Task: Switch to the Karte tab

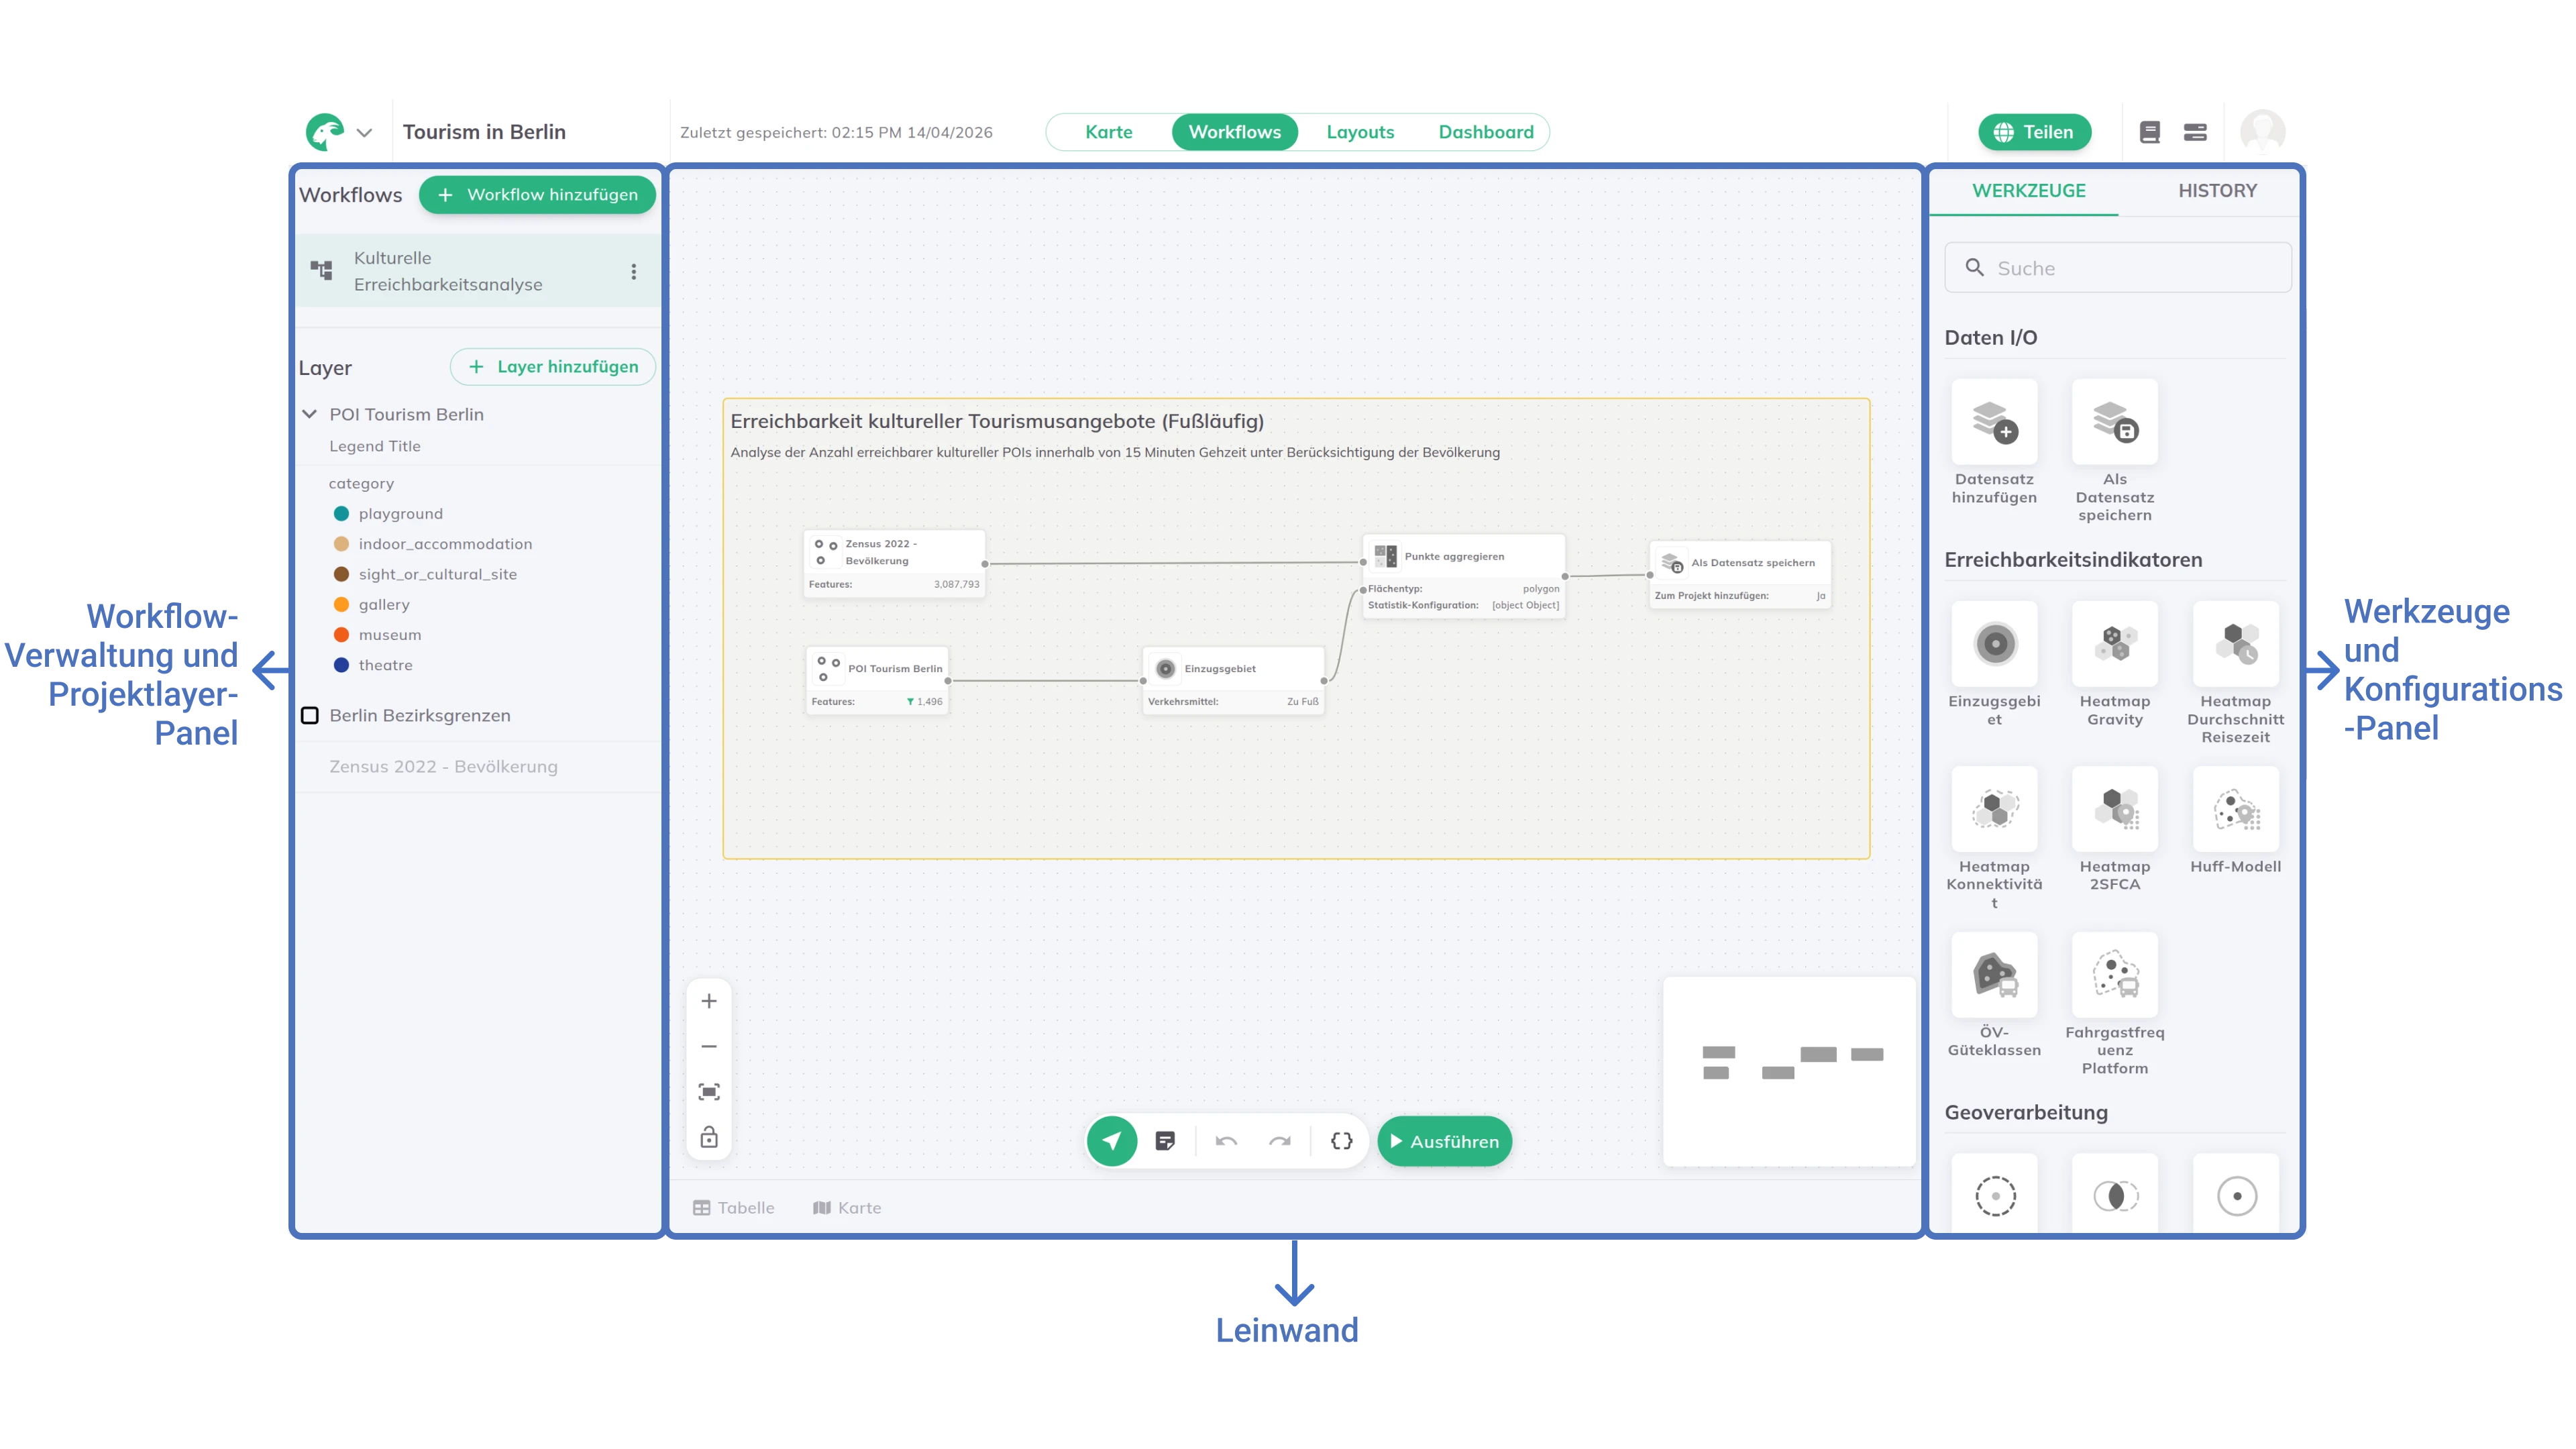Action: (x=1108, y=132)
